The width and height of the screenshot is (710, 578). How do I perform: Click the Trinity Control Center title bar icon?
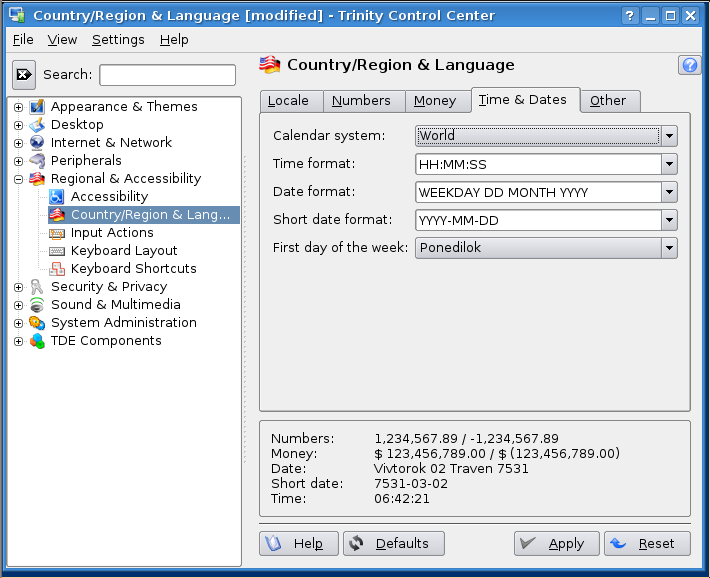pyautogui.click(x=18, y=15)
